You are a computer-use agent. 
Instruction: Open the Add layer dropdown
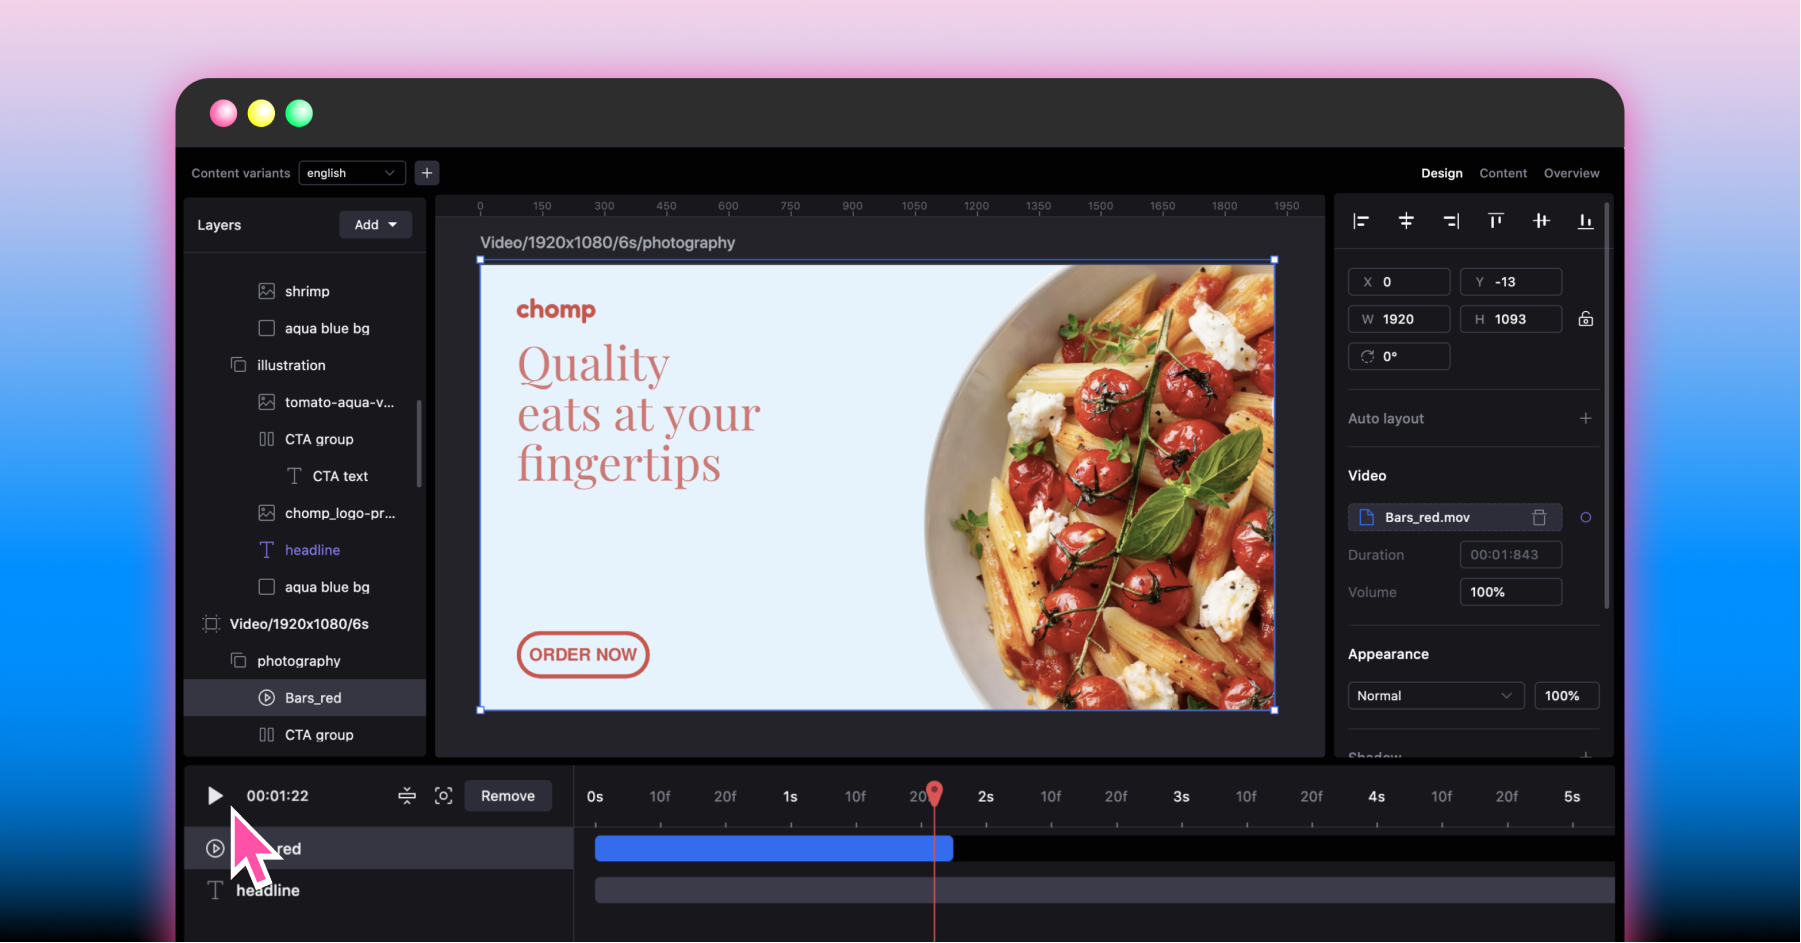[x=376, y=225]
